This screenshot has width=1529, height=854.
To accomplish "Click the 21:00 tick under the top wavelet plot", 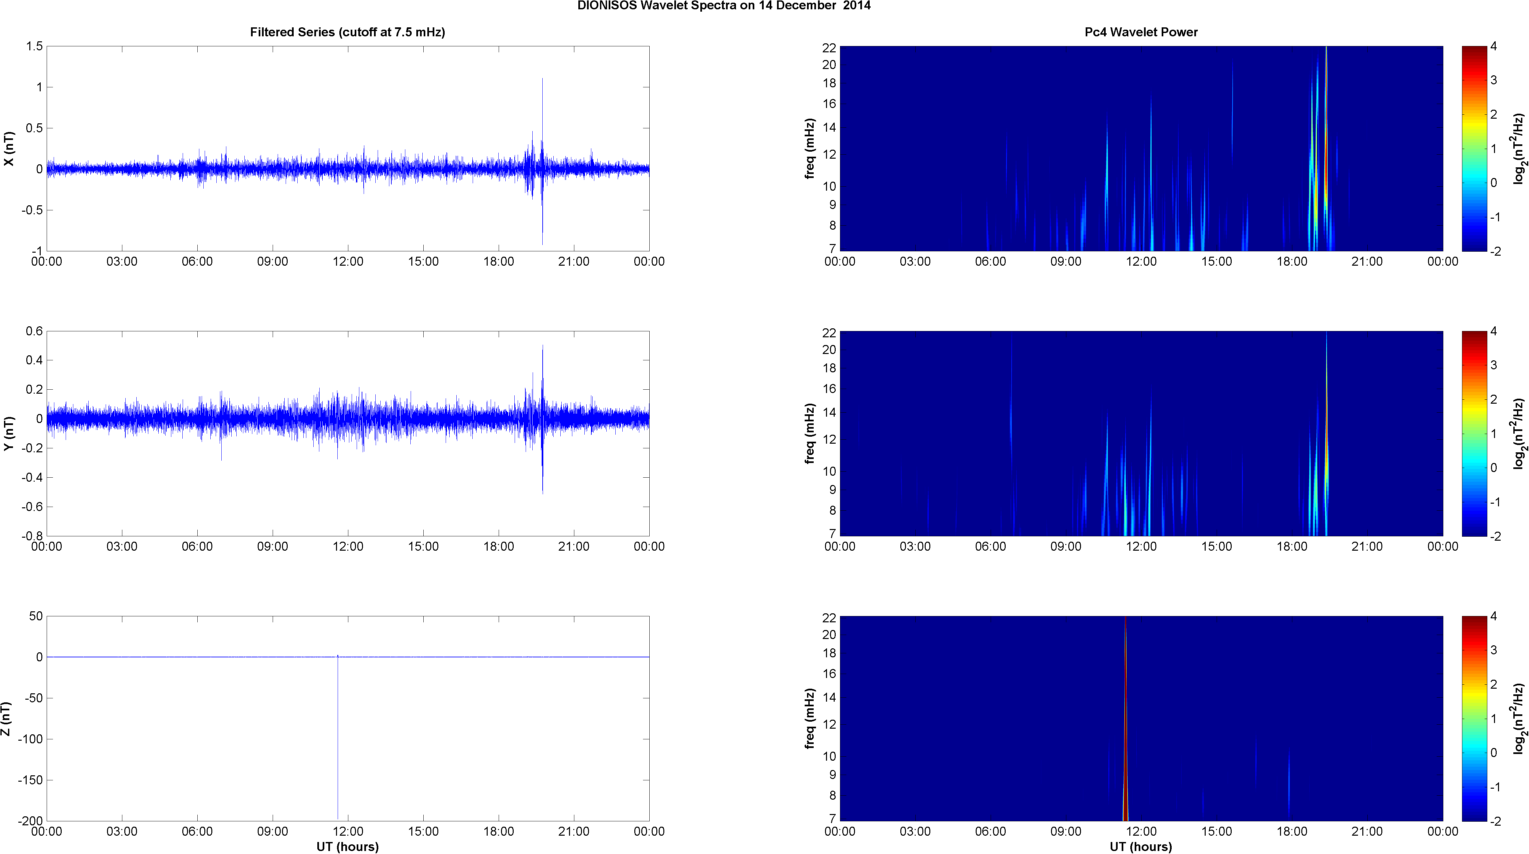I will (x=1367, y=262).
